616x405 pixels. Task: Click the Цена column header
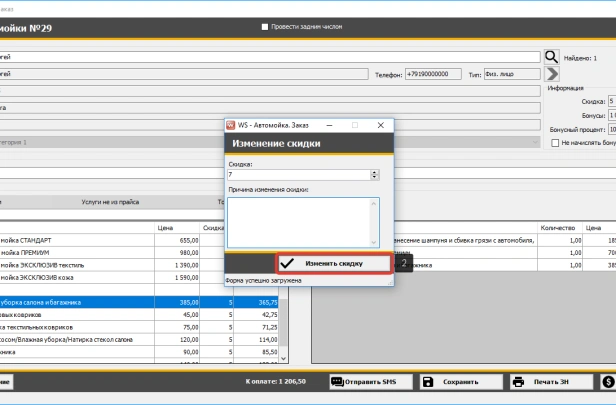coord(166,227)
